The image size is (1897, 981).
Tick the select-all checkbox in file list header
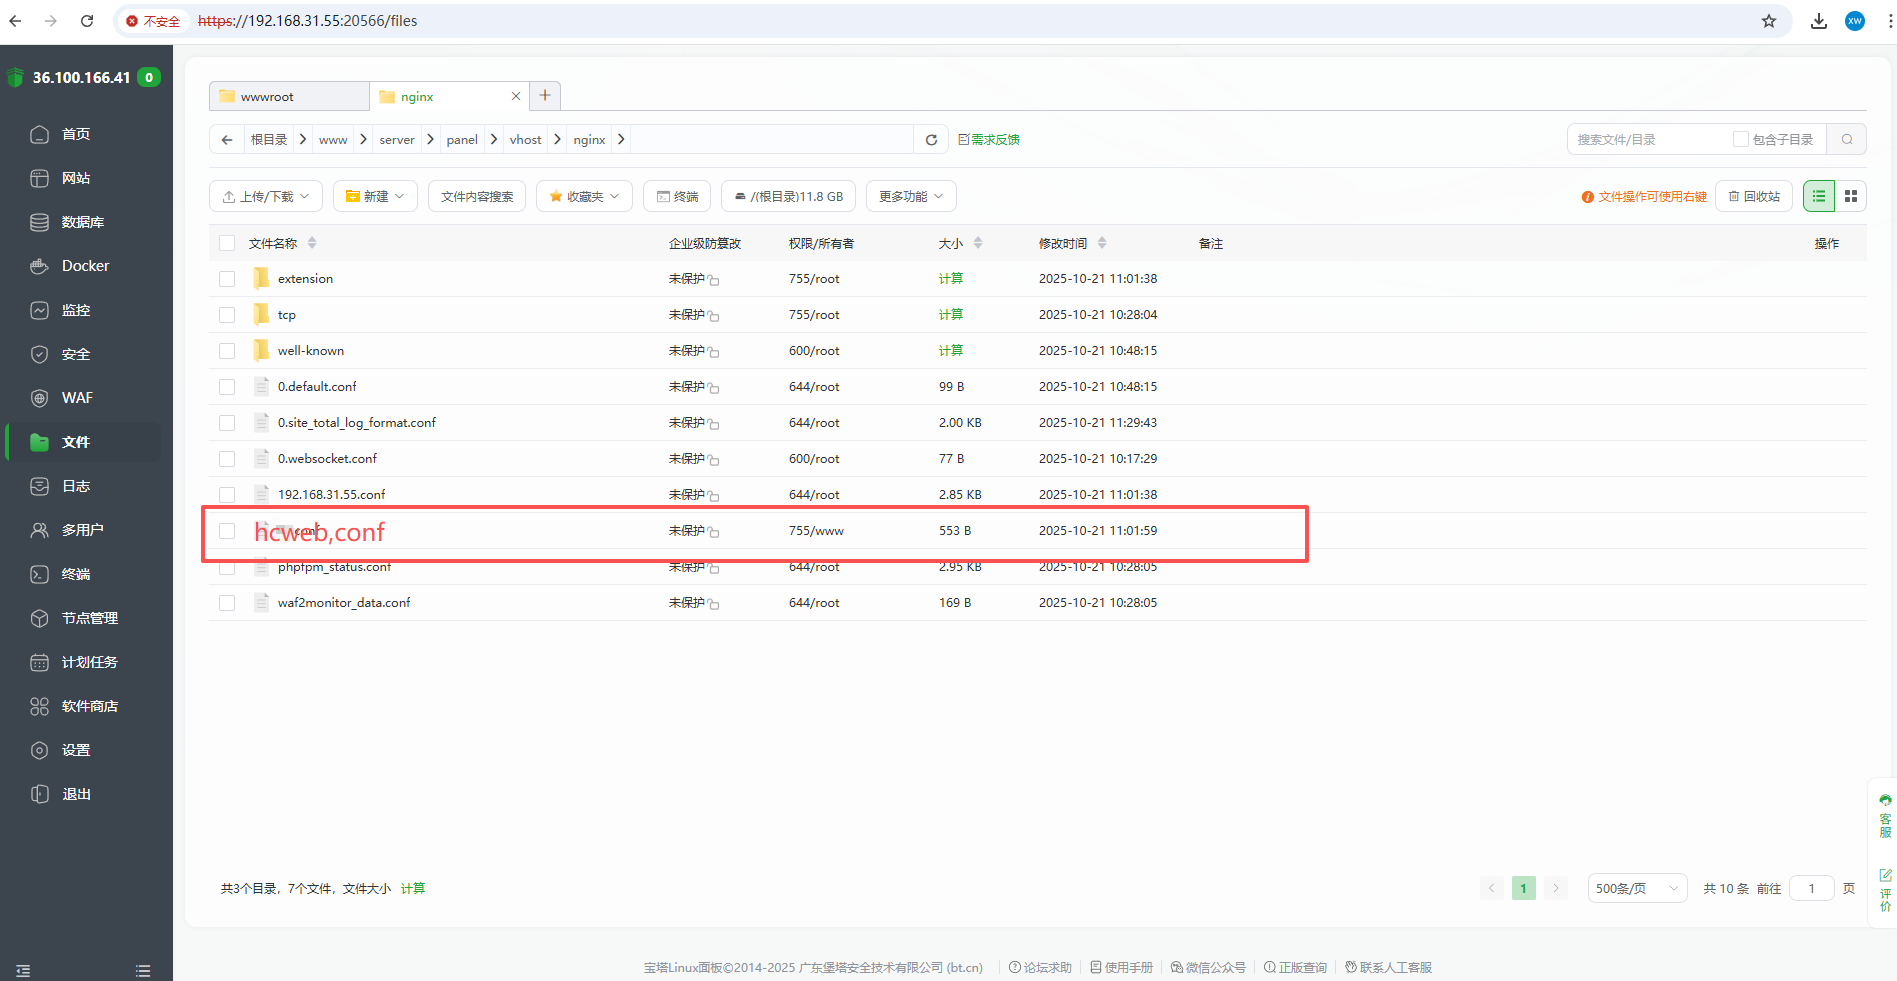227,242
